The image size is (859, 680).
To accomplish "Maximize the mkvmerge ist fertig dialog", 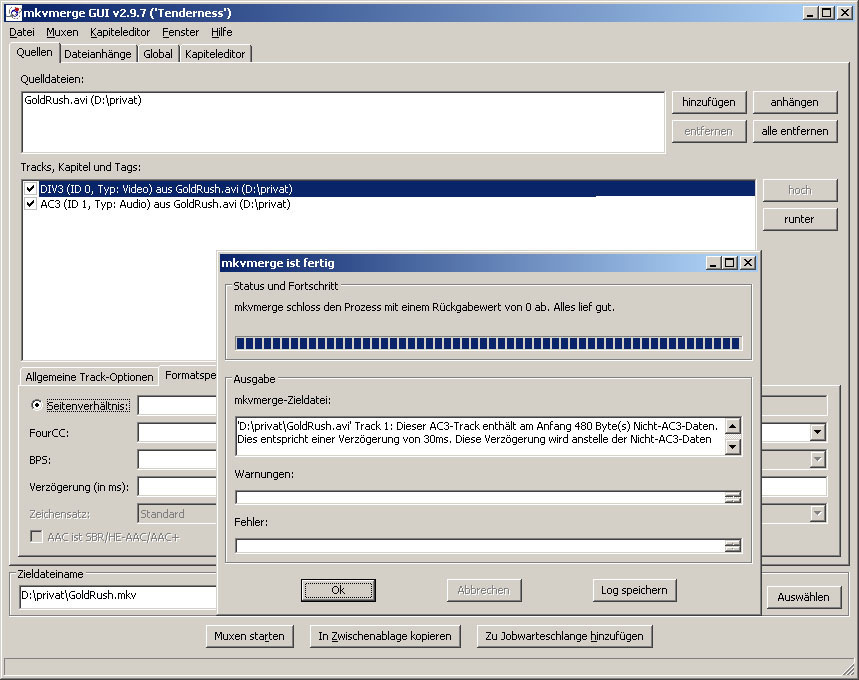I will [x=730, y=263].
